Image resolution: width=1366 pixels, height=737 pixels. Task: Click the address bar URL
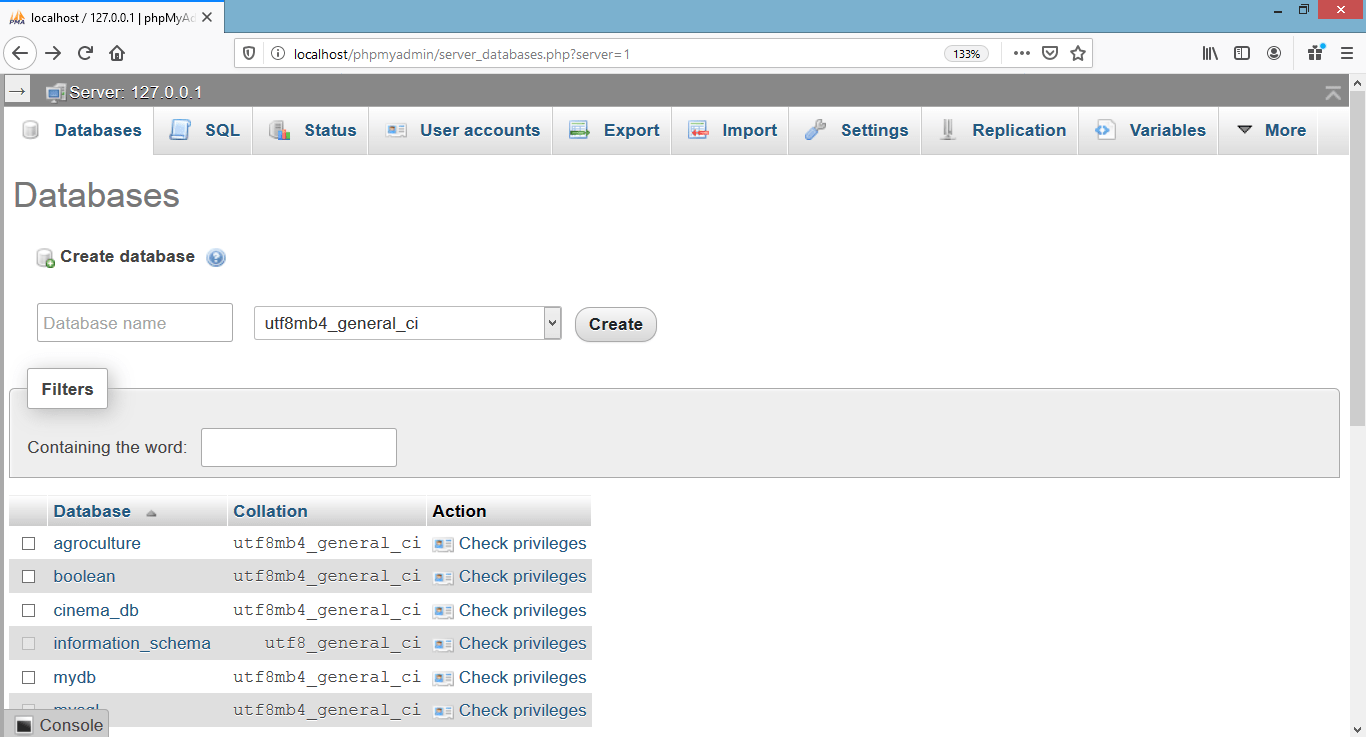461,54
